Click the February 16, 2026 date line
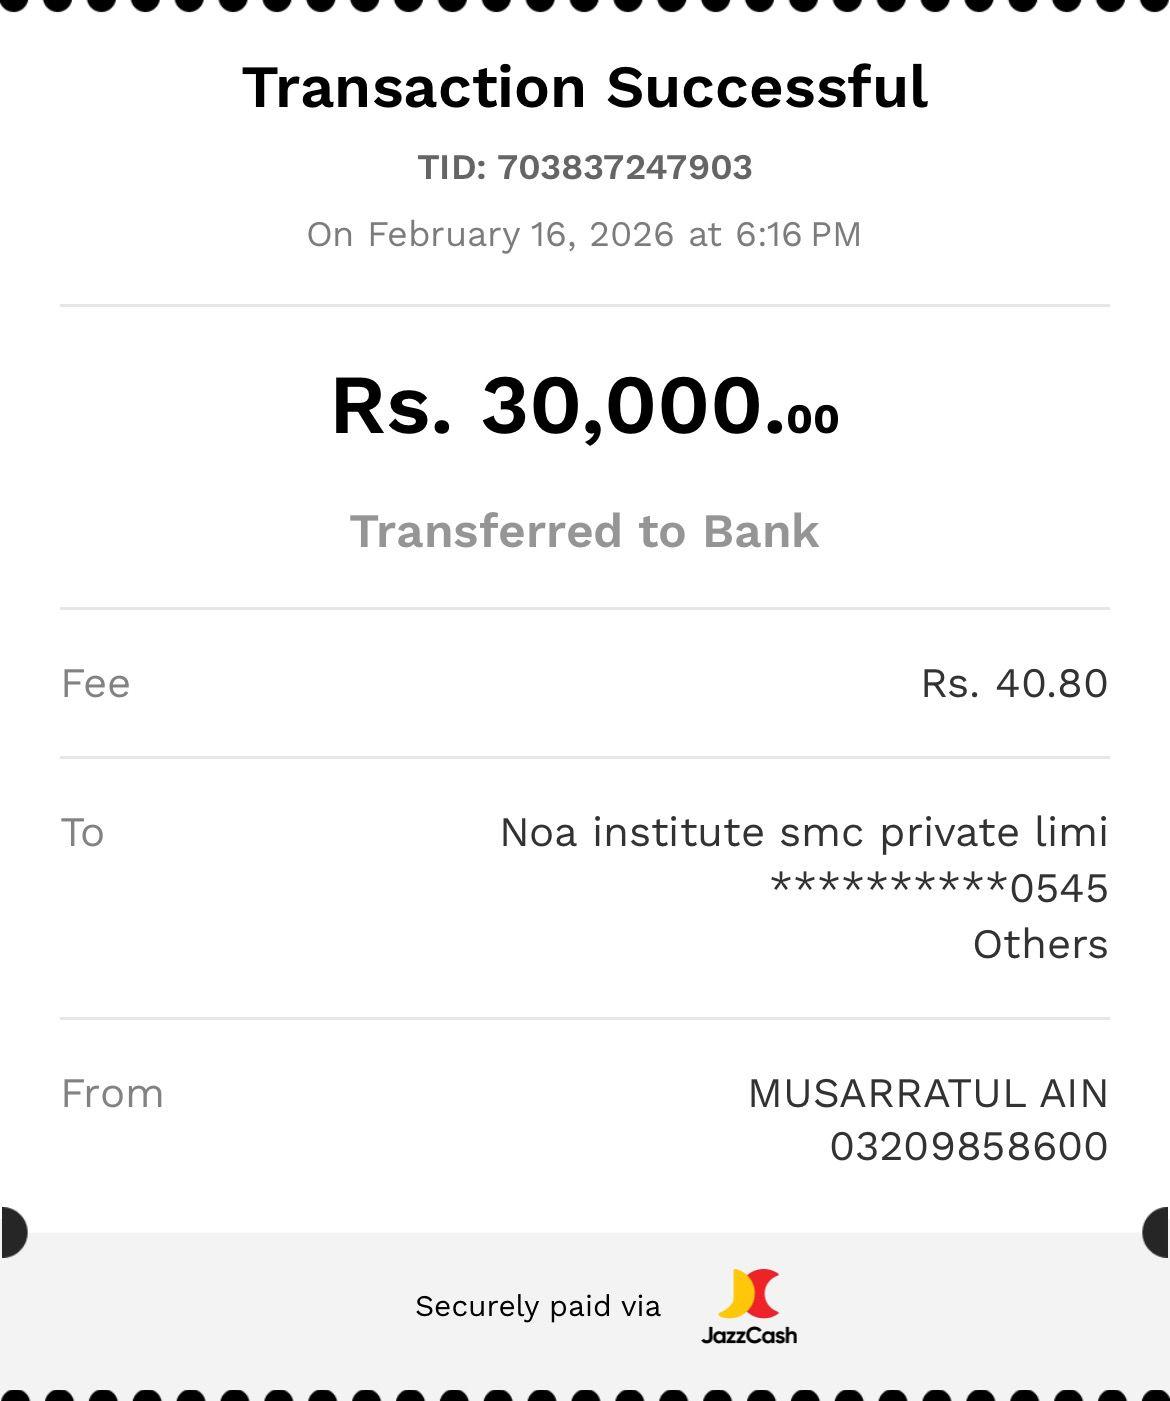The image size is (1170, 1401). tap(584, 234)
